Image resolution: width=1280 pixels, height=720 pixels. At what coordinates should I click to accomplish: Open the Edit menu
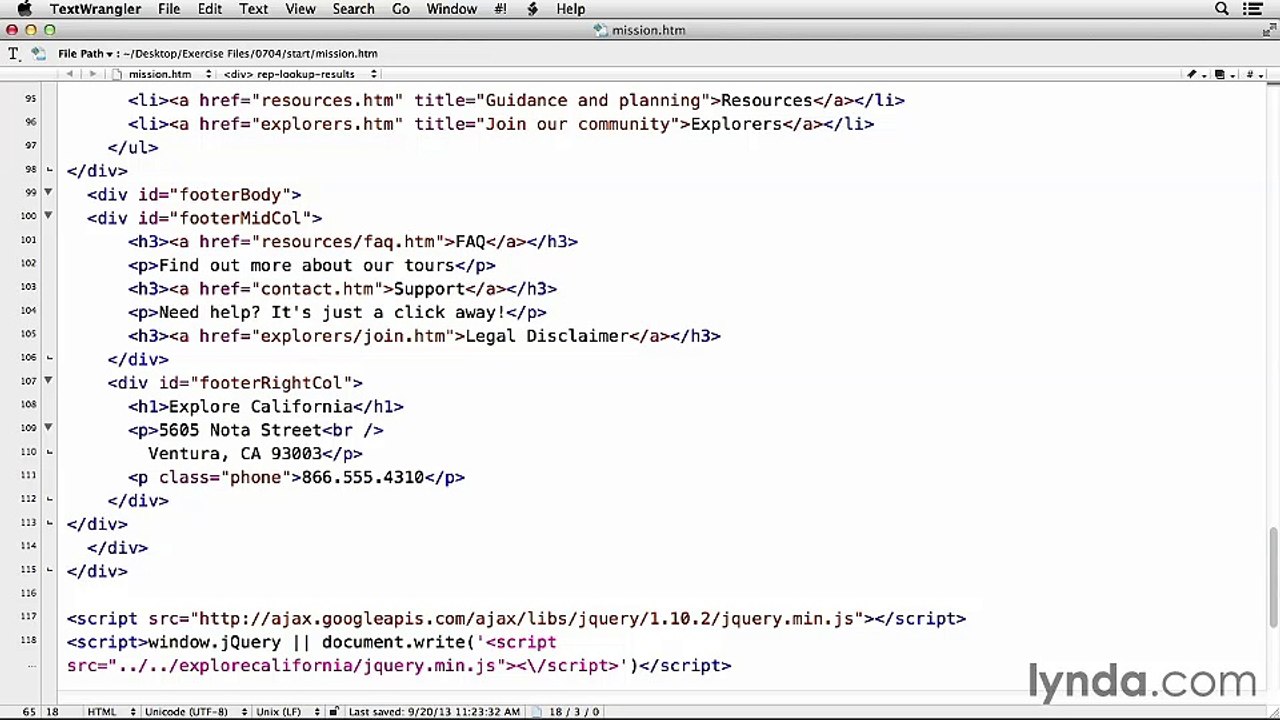pyautogui.click(x=210, y=9)
